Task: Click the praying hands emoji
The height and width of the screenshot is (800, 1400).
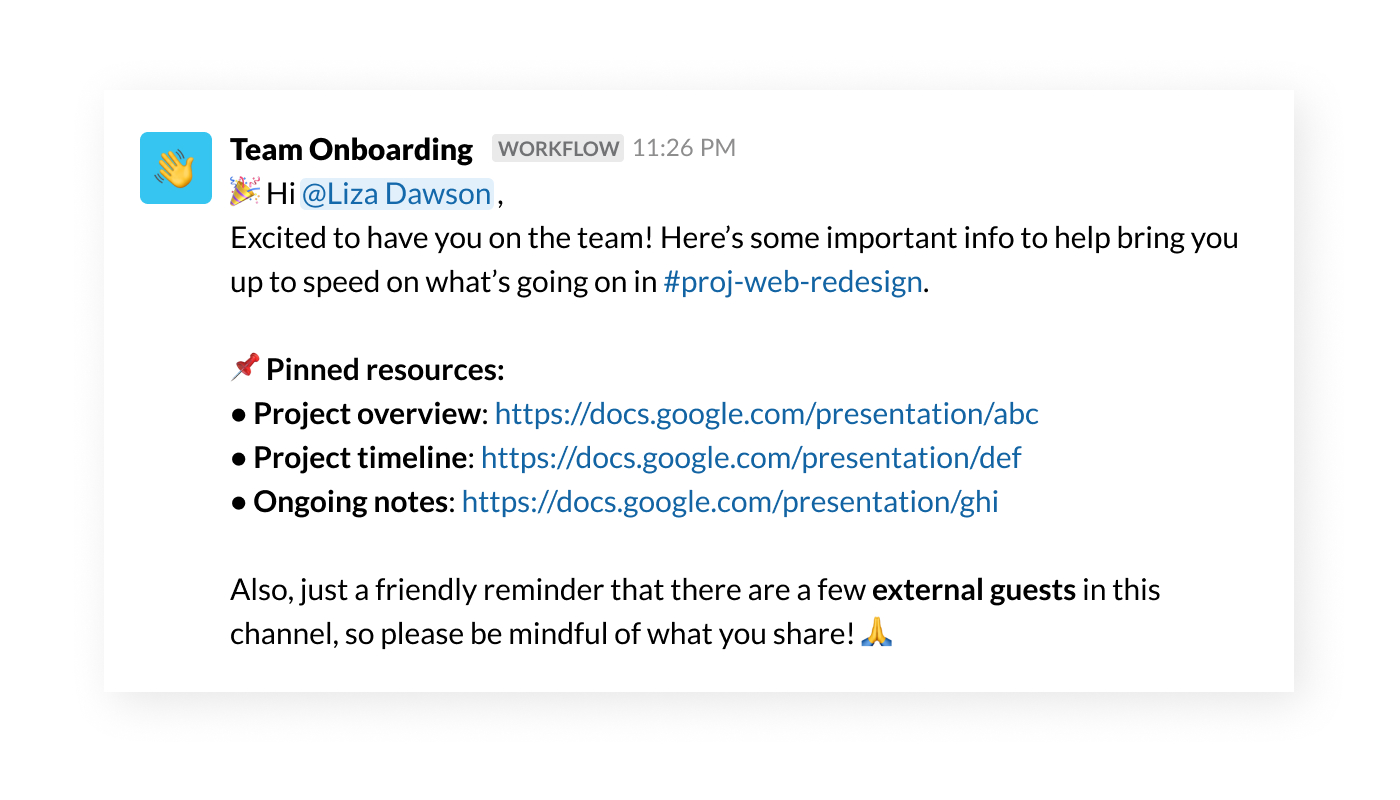Action: [x=876, y=632]
